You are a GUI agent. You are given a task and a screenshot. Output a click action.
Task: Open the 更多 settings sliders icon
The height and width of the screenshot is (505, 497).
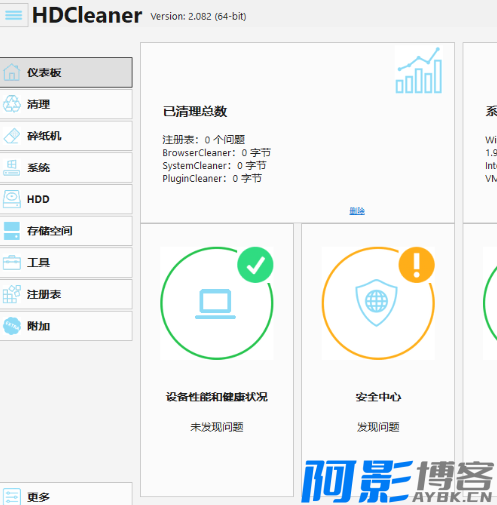12,497
